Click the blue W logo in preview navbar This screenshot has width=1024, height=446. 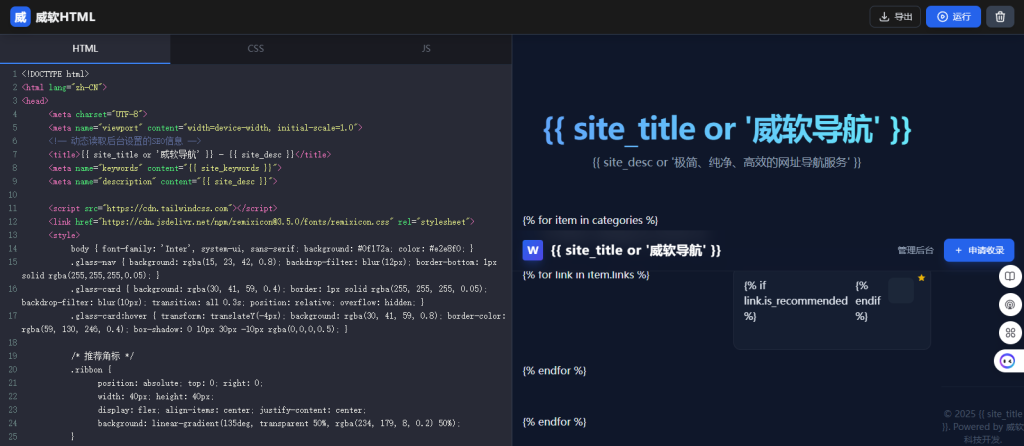coord(533,250)
